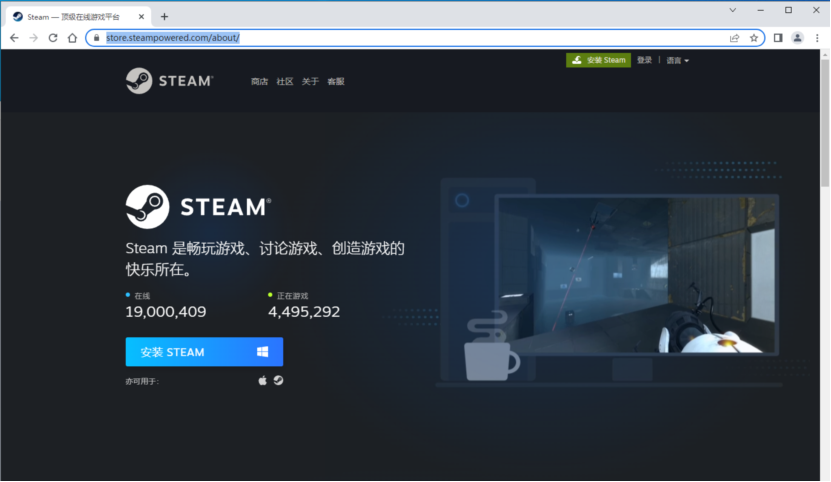The height and width of the screenshot is (482, 831).
Task: Open the Chrome profile avatar
Action: click(798, 38)
